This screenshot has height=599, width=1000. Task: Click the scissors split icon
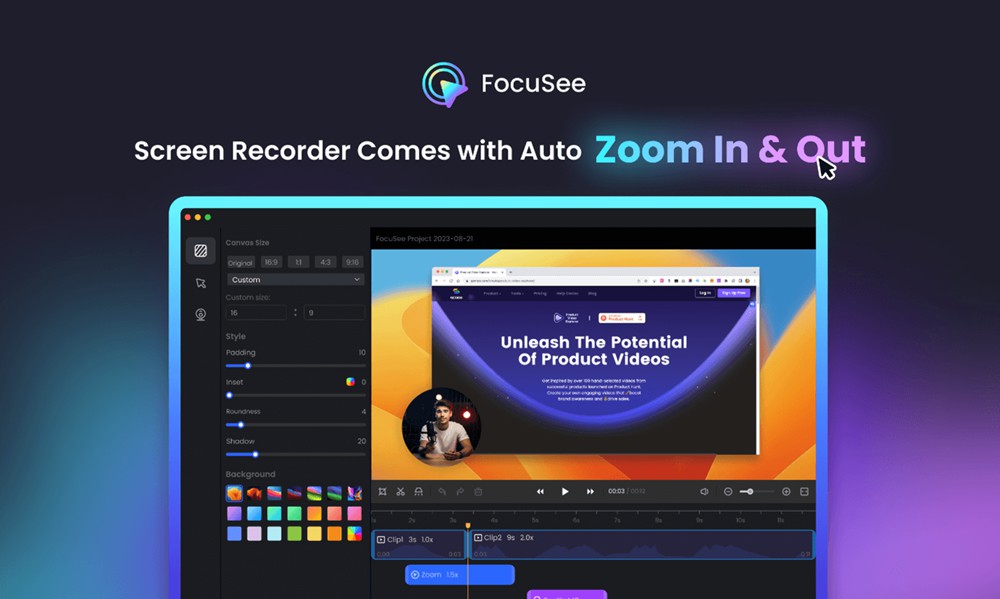coord(401,492)
